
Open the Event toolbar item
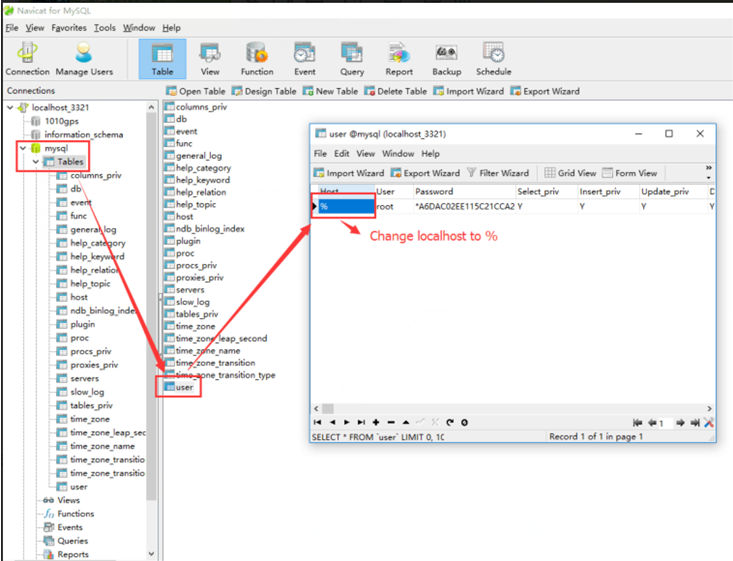pos(304,59)
